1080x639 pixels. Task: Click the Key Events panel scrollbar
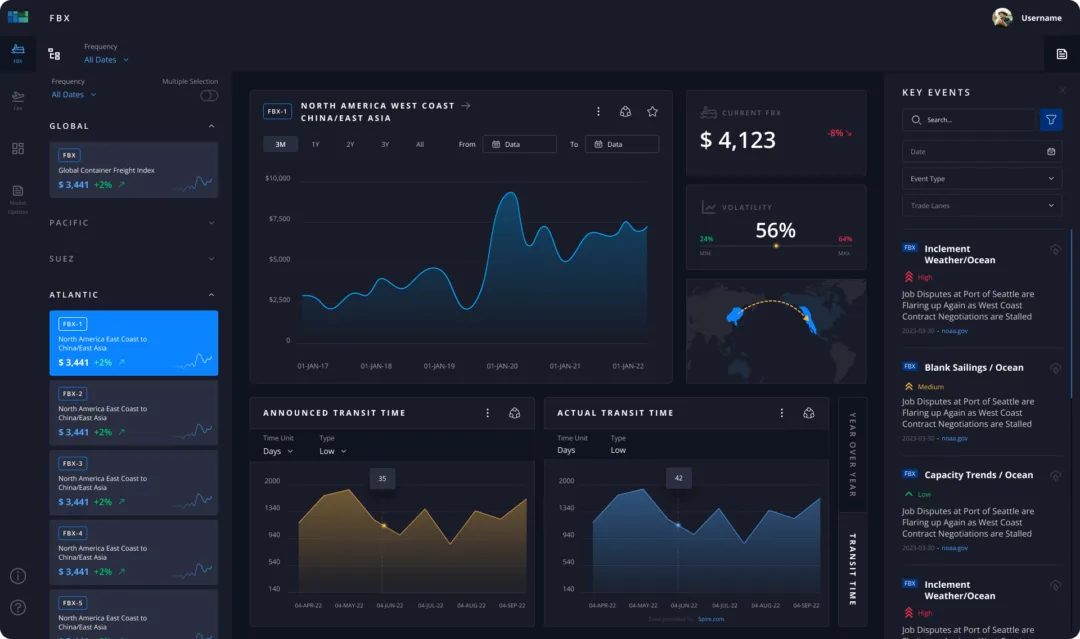(x=1071, y=313)
